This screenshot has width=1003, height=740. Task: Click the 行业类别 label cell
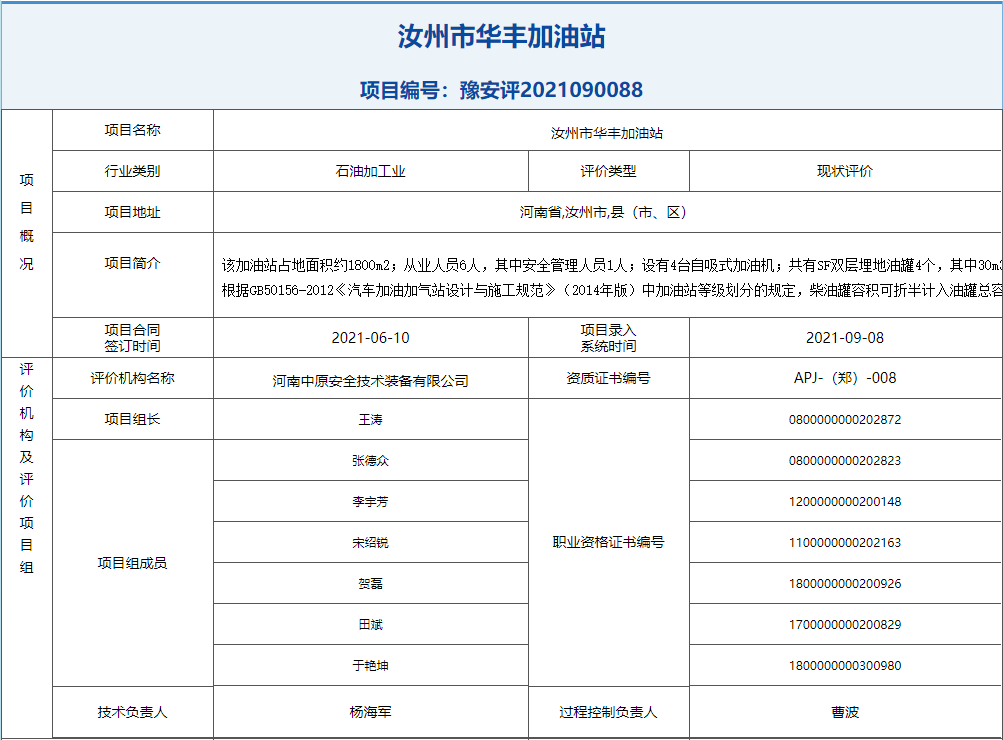coord(132,171)
